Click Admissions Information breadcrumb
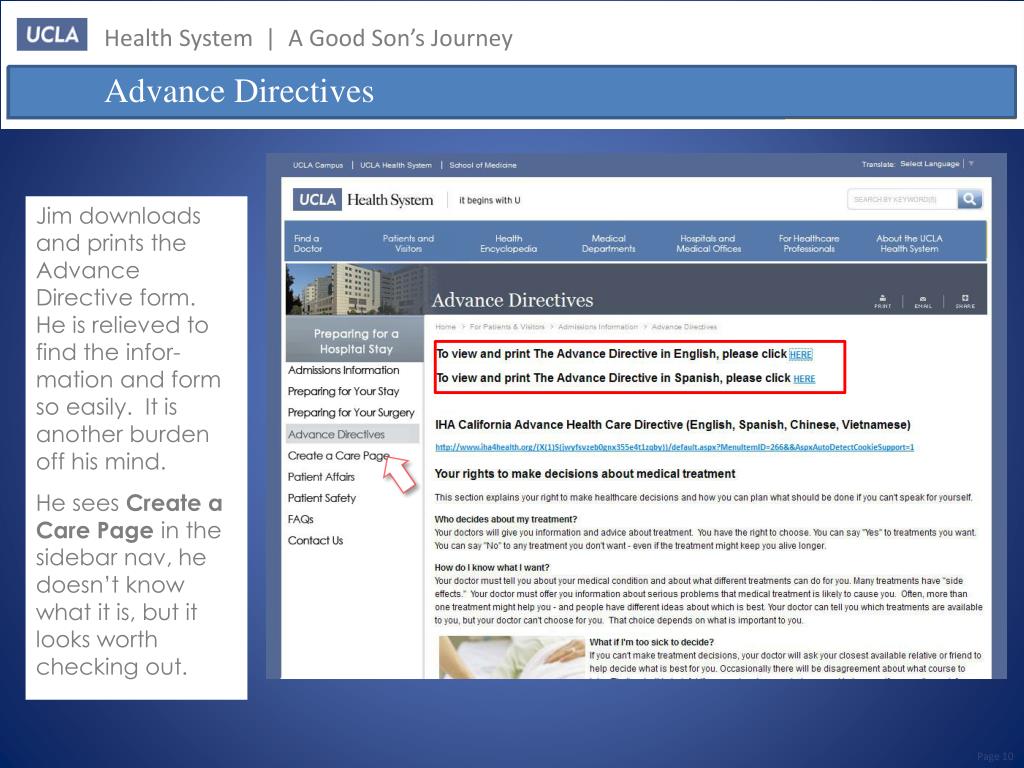The width and height of the screenshot is (1024, 768). (x=598, y=327)
